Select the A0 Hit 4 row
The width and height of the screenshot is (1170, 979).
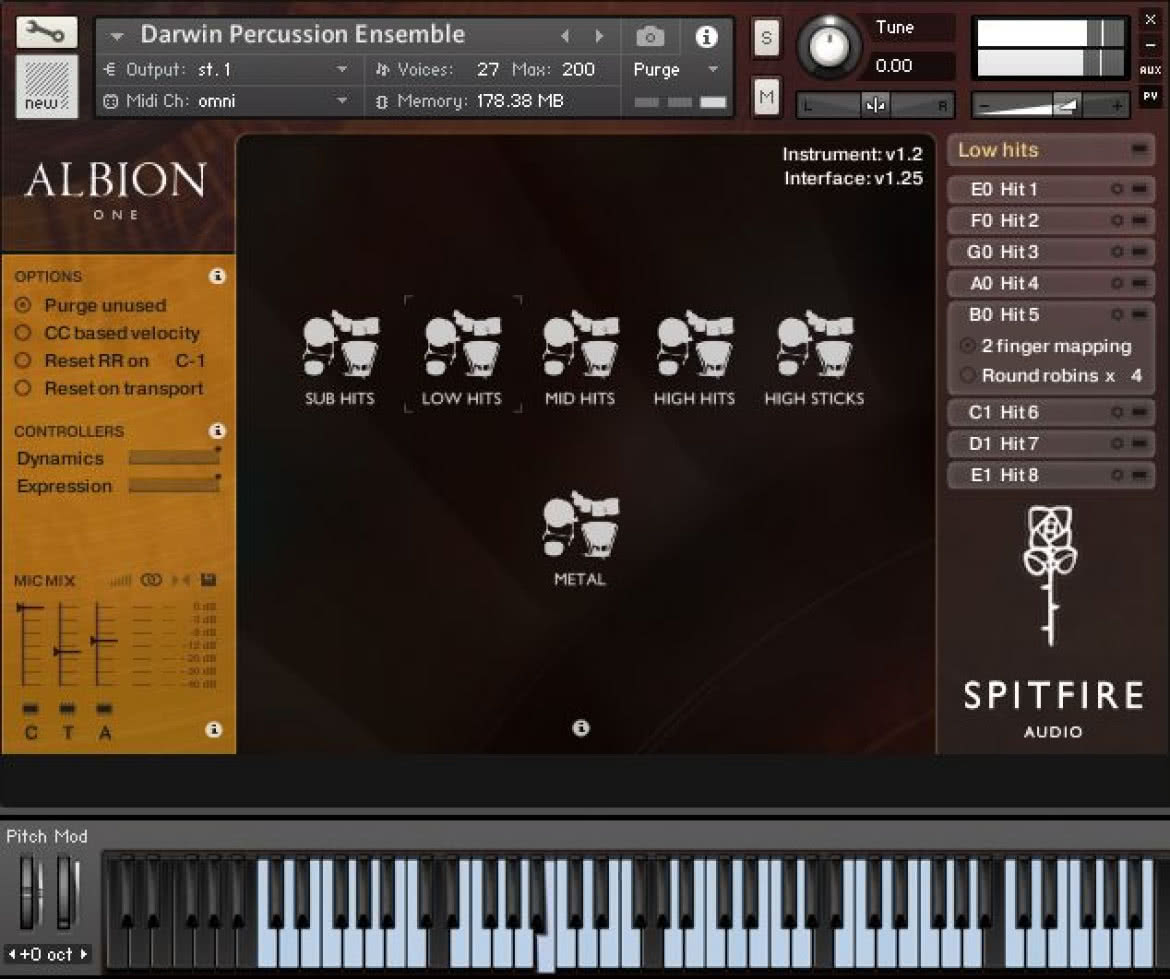coord(1051,283)
